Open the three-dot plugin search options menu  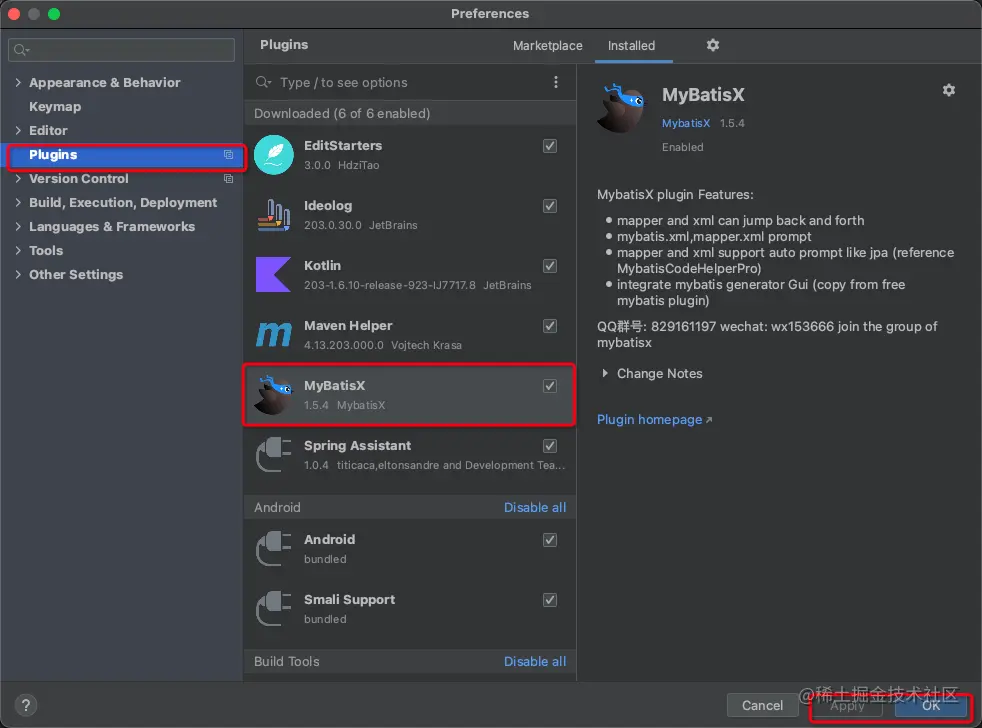[556, 82]
